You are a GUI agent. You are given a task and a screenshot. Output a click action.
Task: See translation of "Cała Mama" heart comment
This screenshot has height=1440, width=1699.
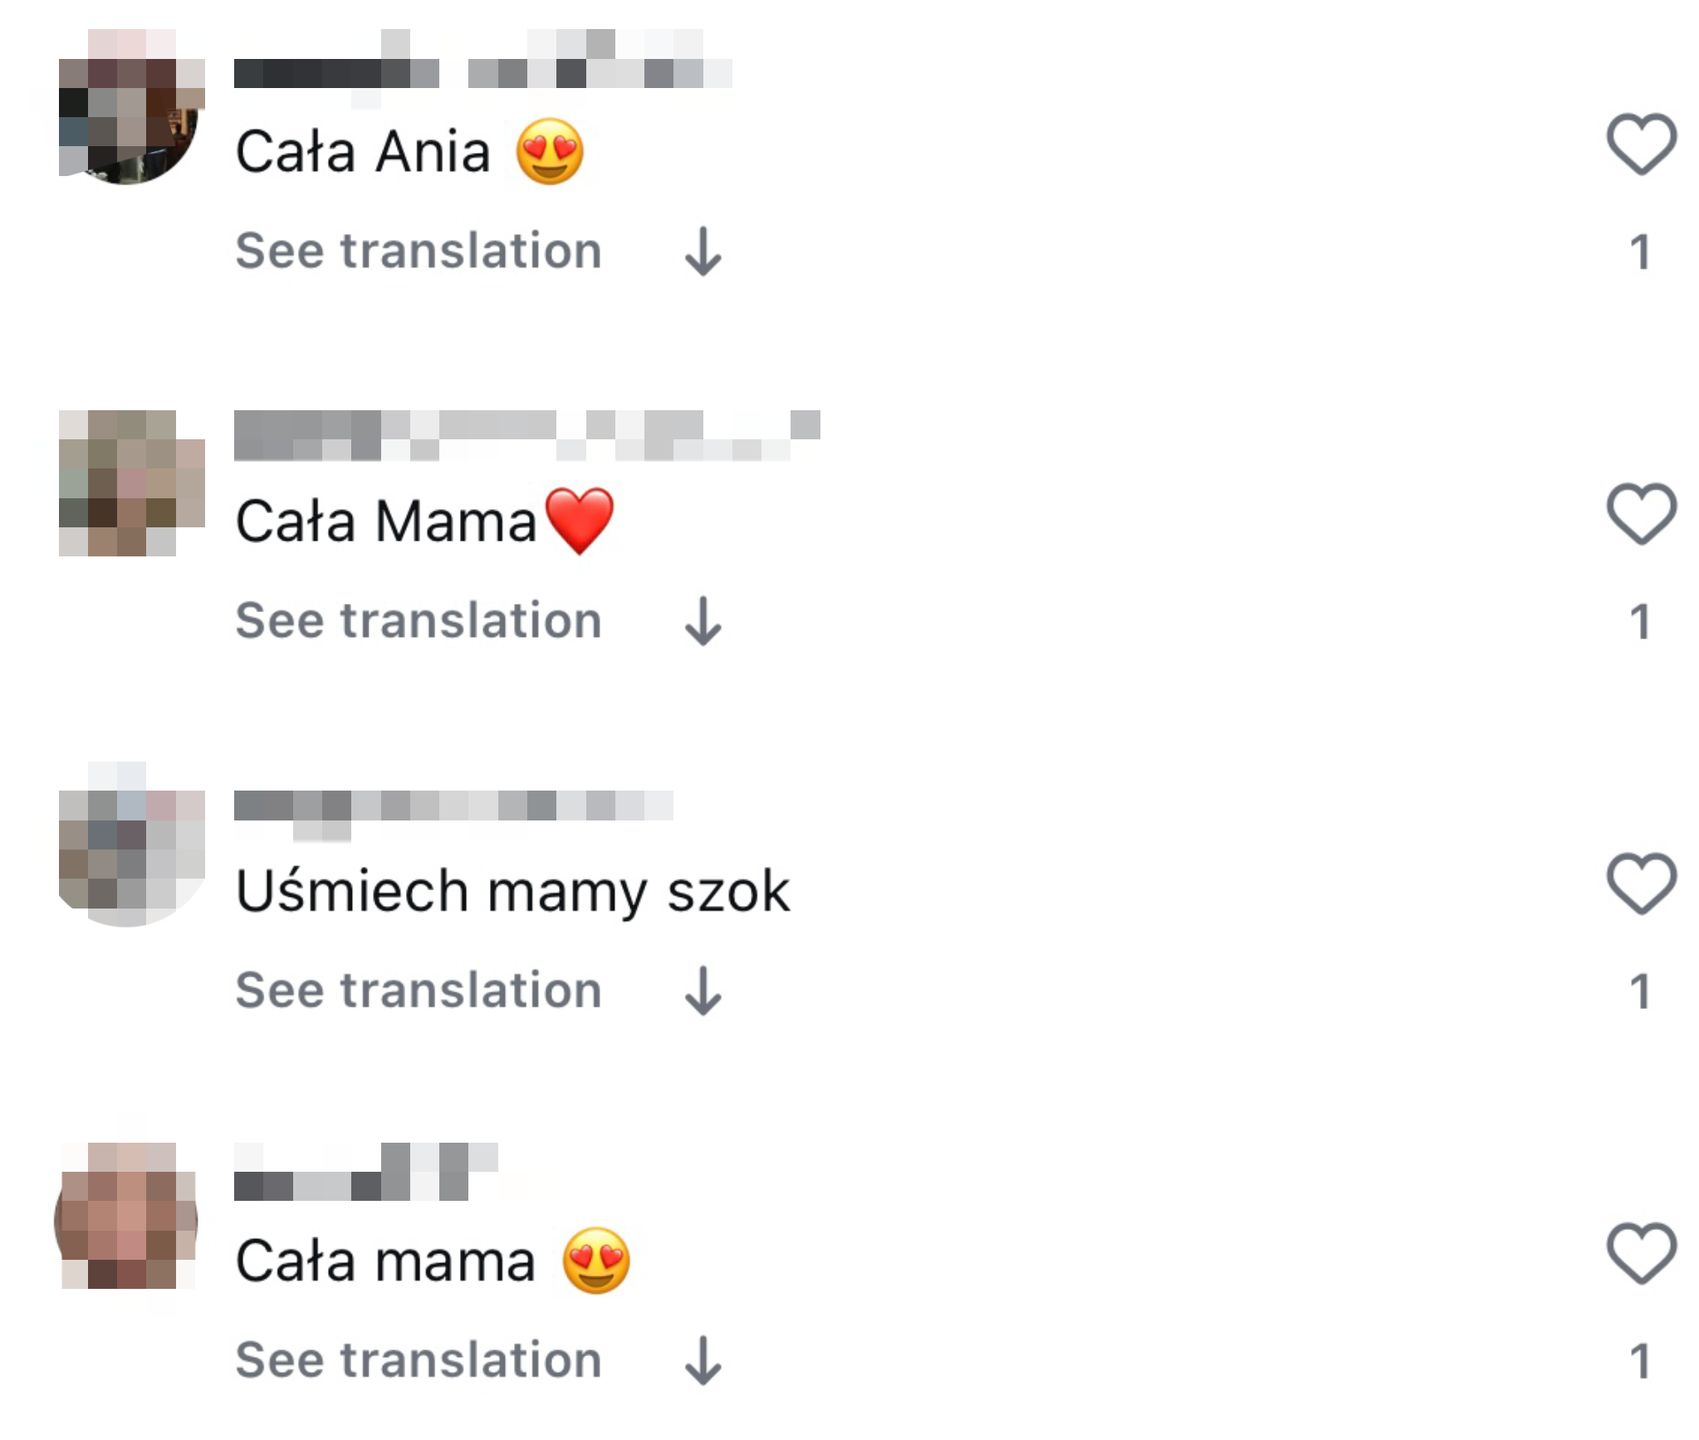pos(418,621)
